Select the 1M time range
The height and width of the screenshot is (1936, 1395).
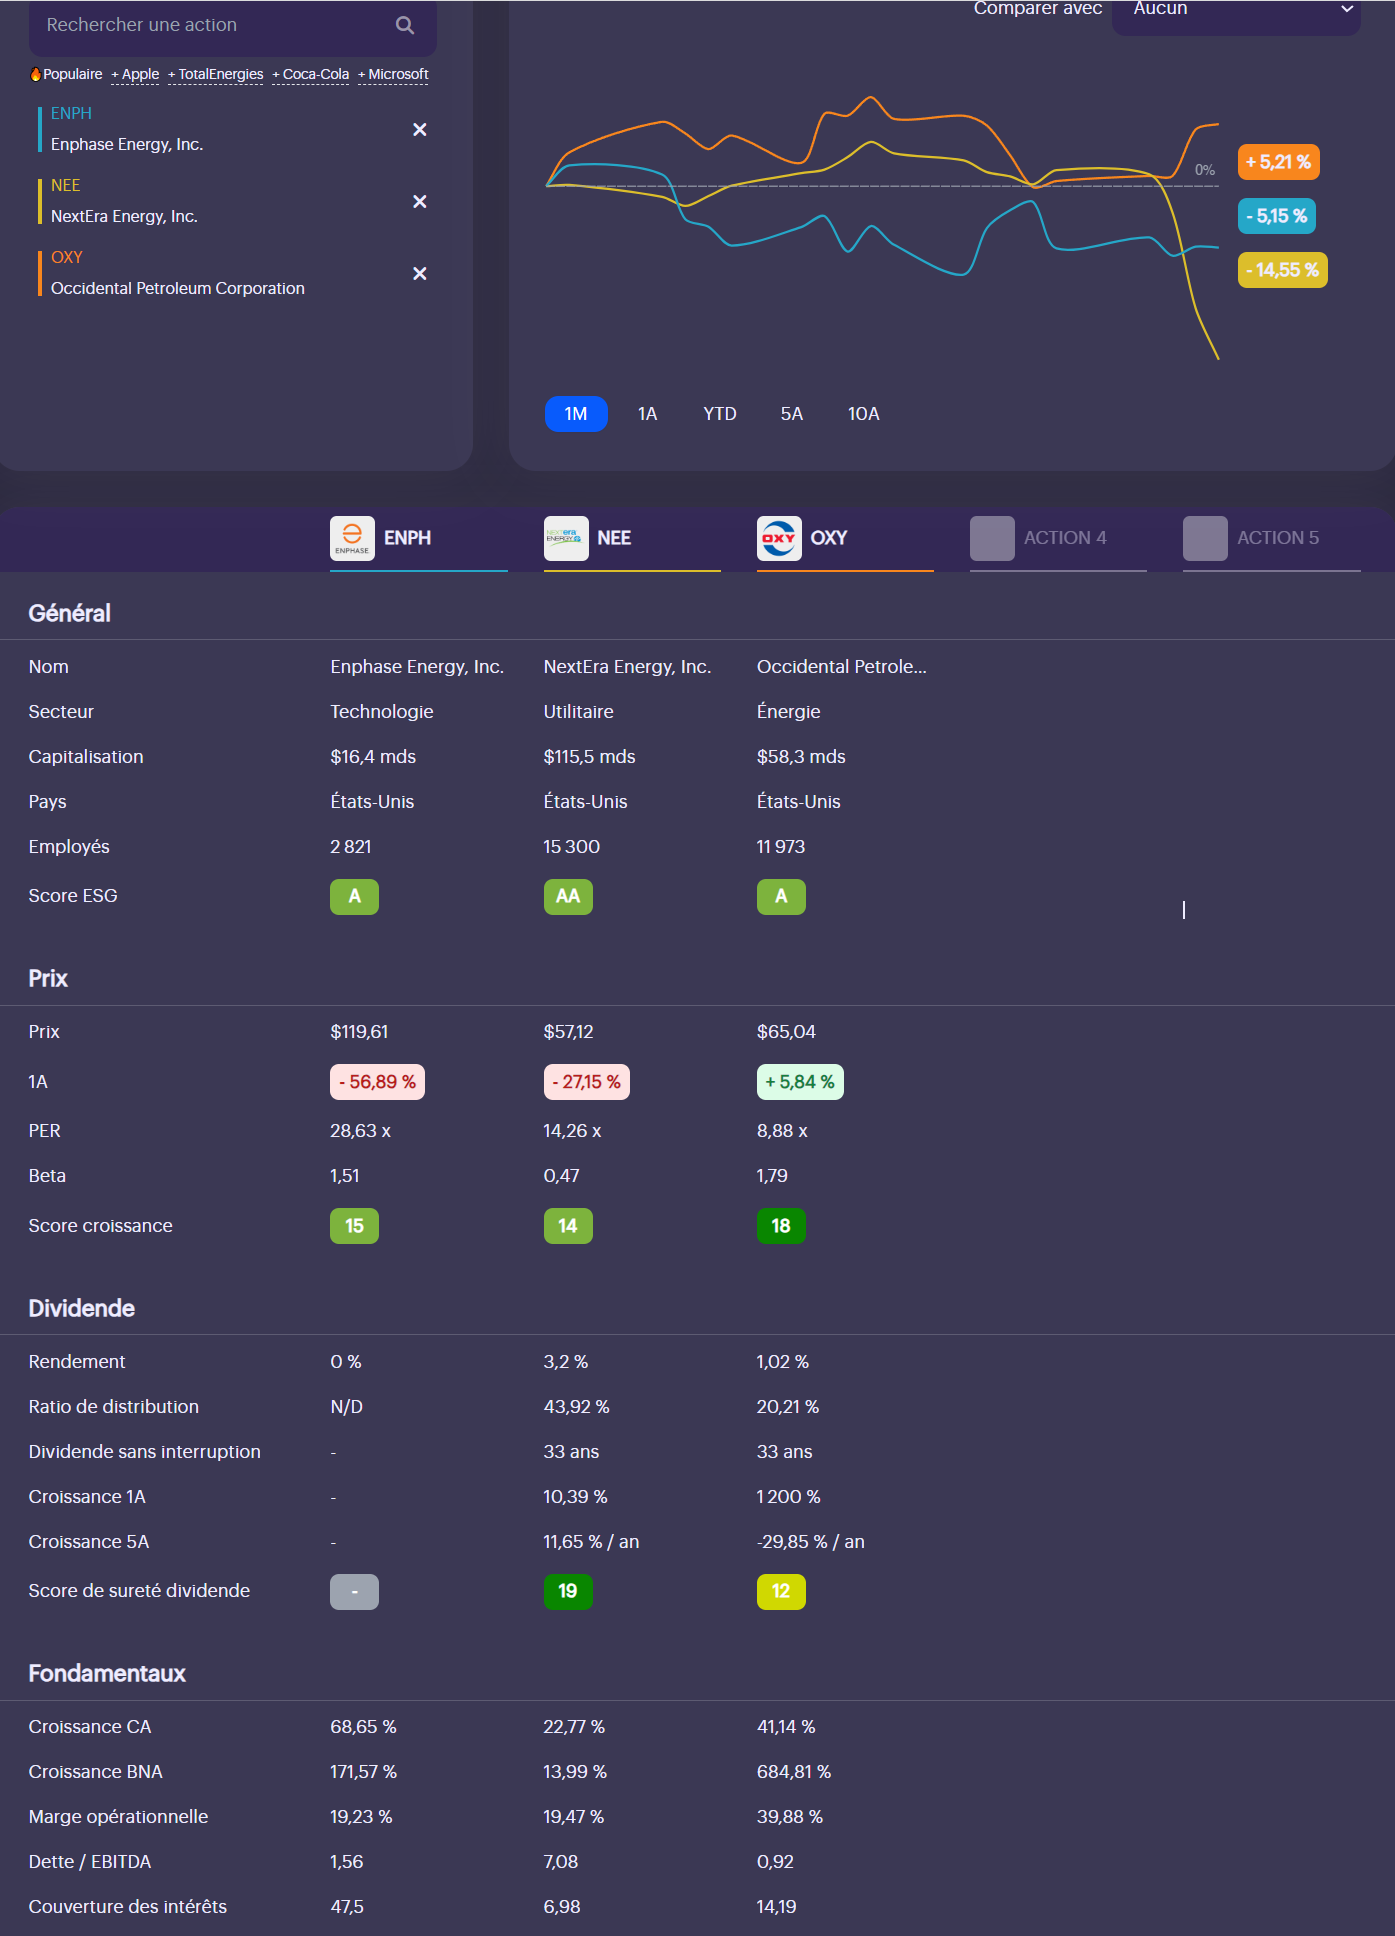[576, 414]
